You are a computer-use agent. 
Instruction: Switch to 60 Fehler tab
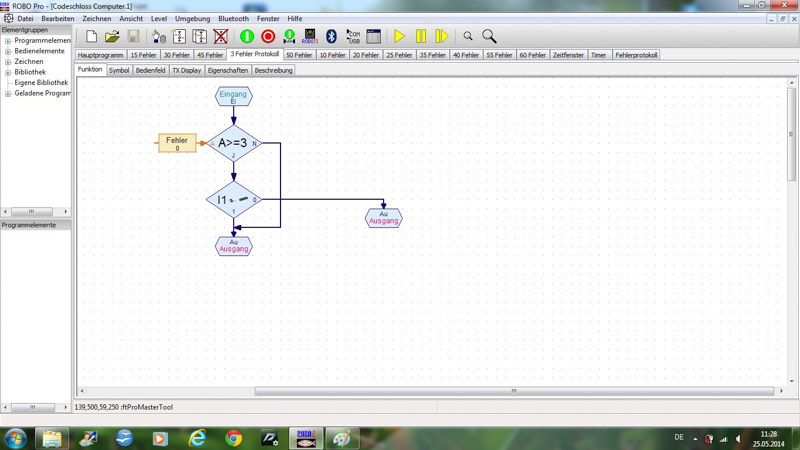(x=532, y=55)
